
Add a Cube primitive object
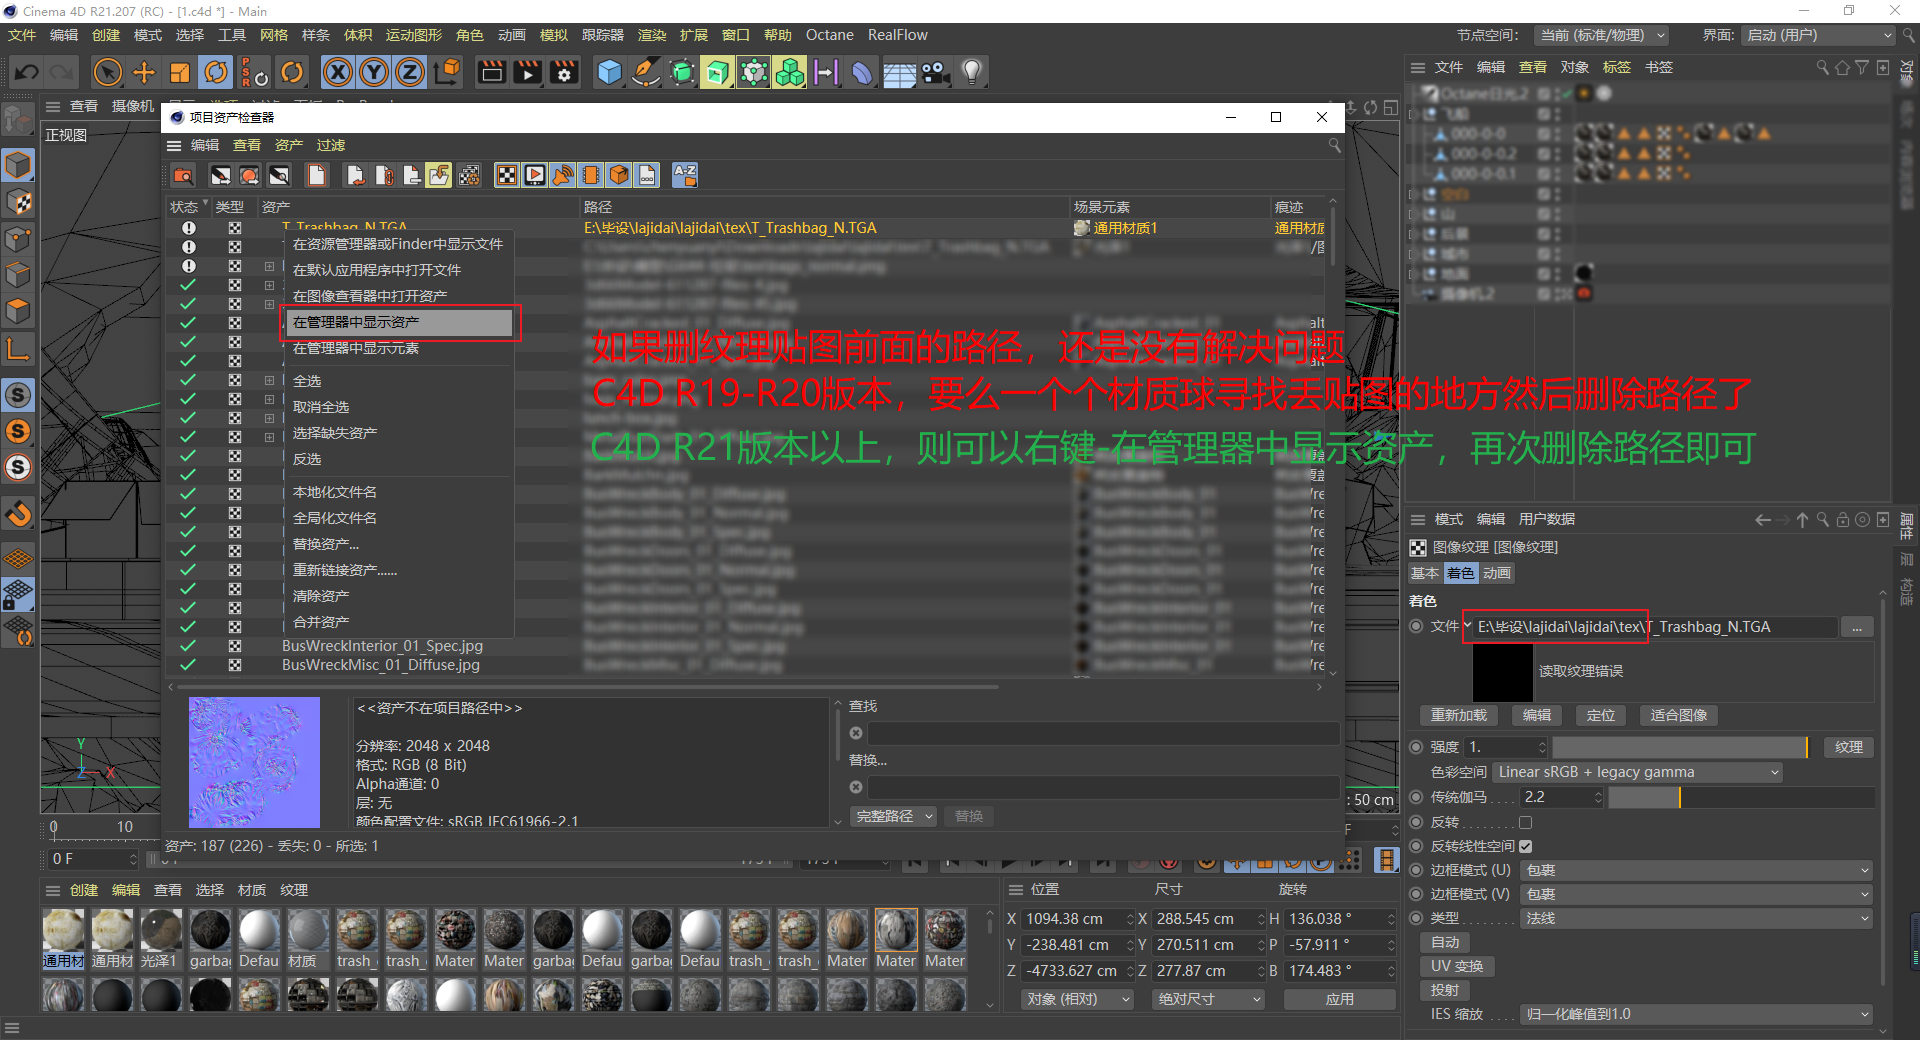[x=609, y=72]
